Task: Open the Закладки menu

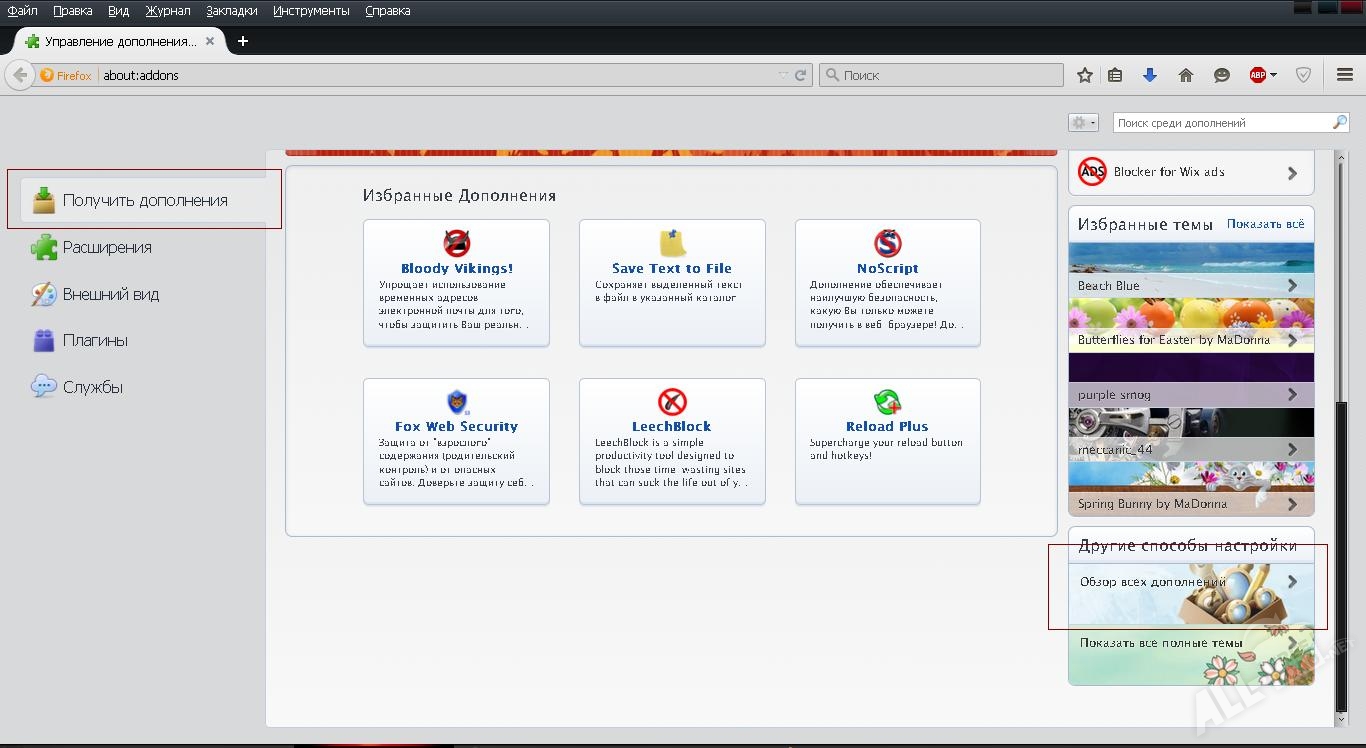Action: (231, 11)
